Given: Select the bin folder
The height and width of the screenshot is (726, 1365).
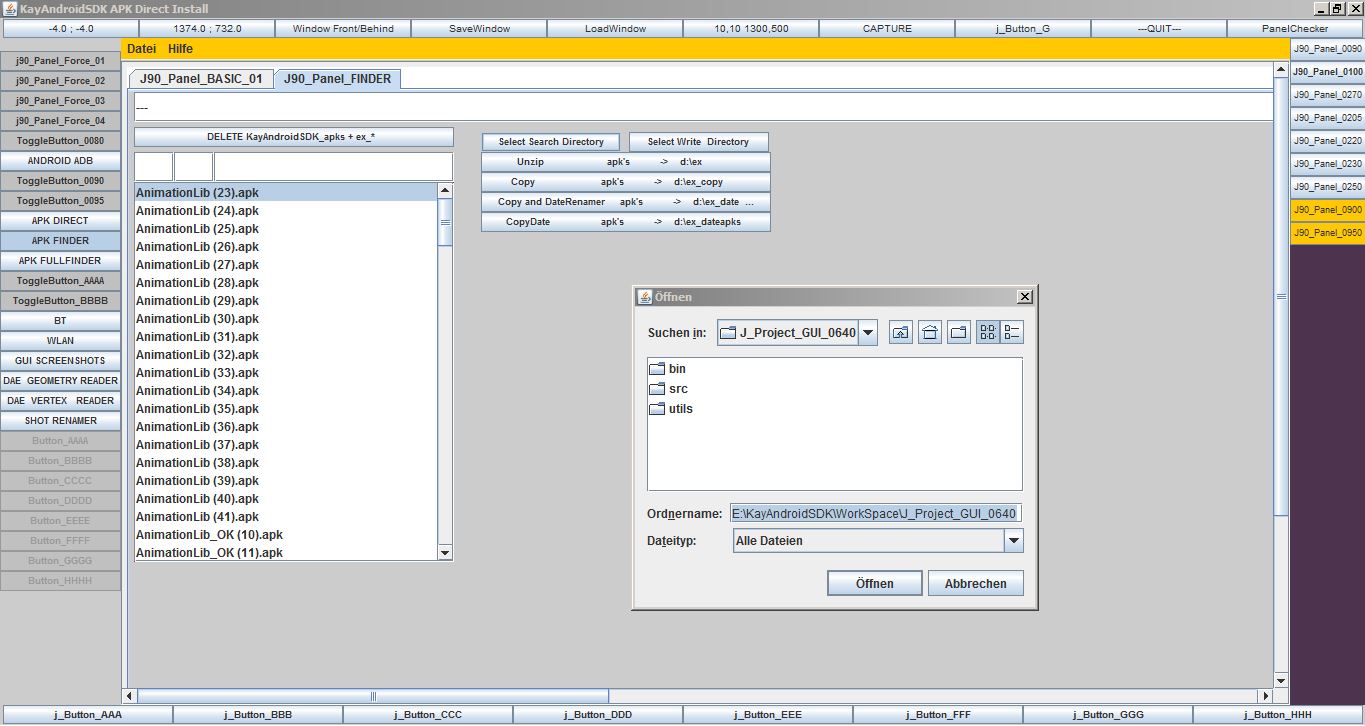Looking at the screenshot, I should click(677, 369).
